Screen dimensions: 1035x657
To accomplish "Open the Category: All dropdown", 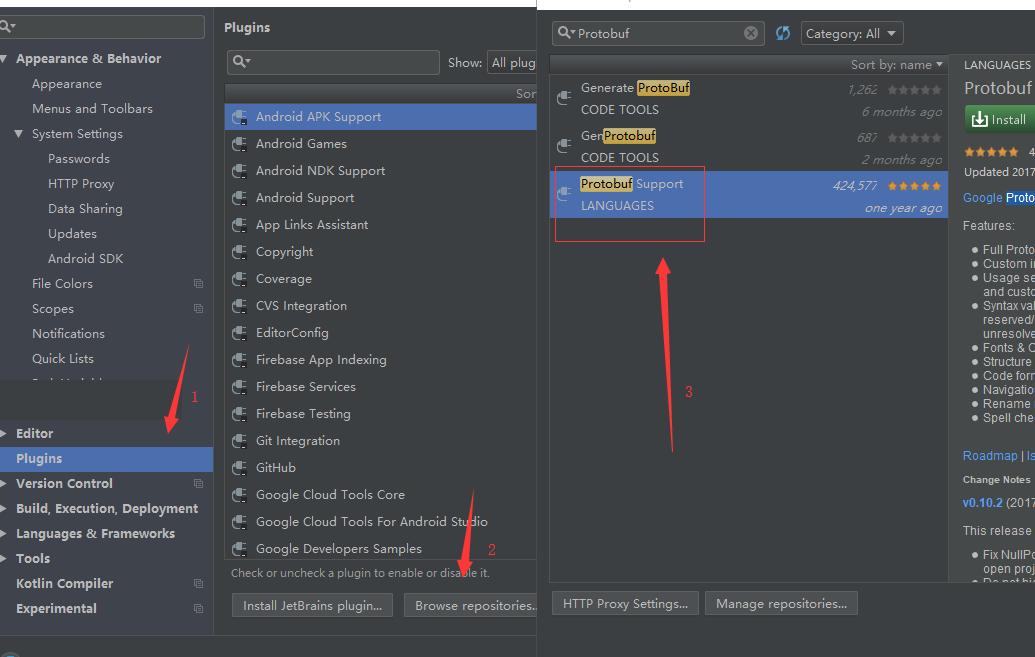I will (851, 34).
